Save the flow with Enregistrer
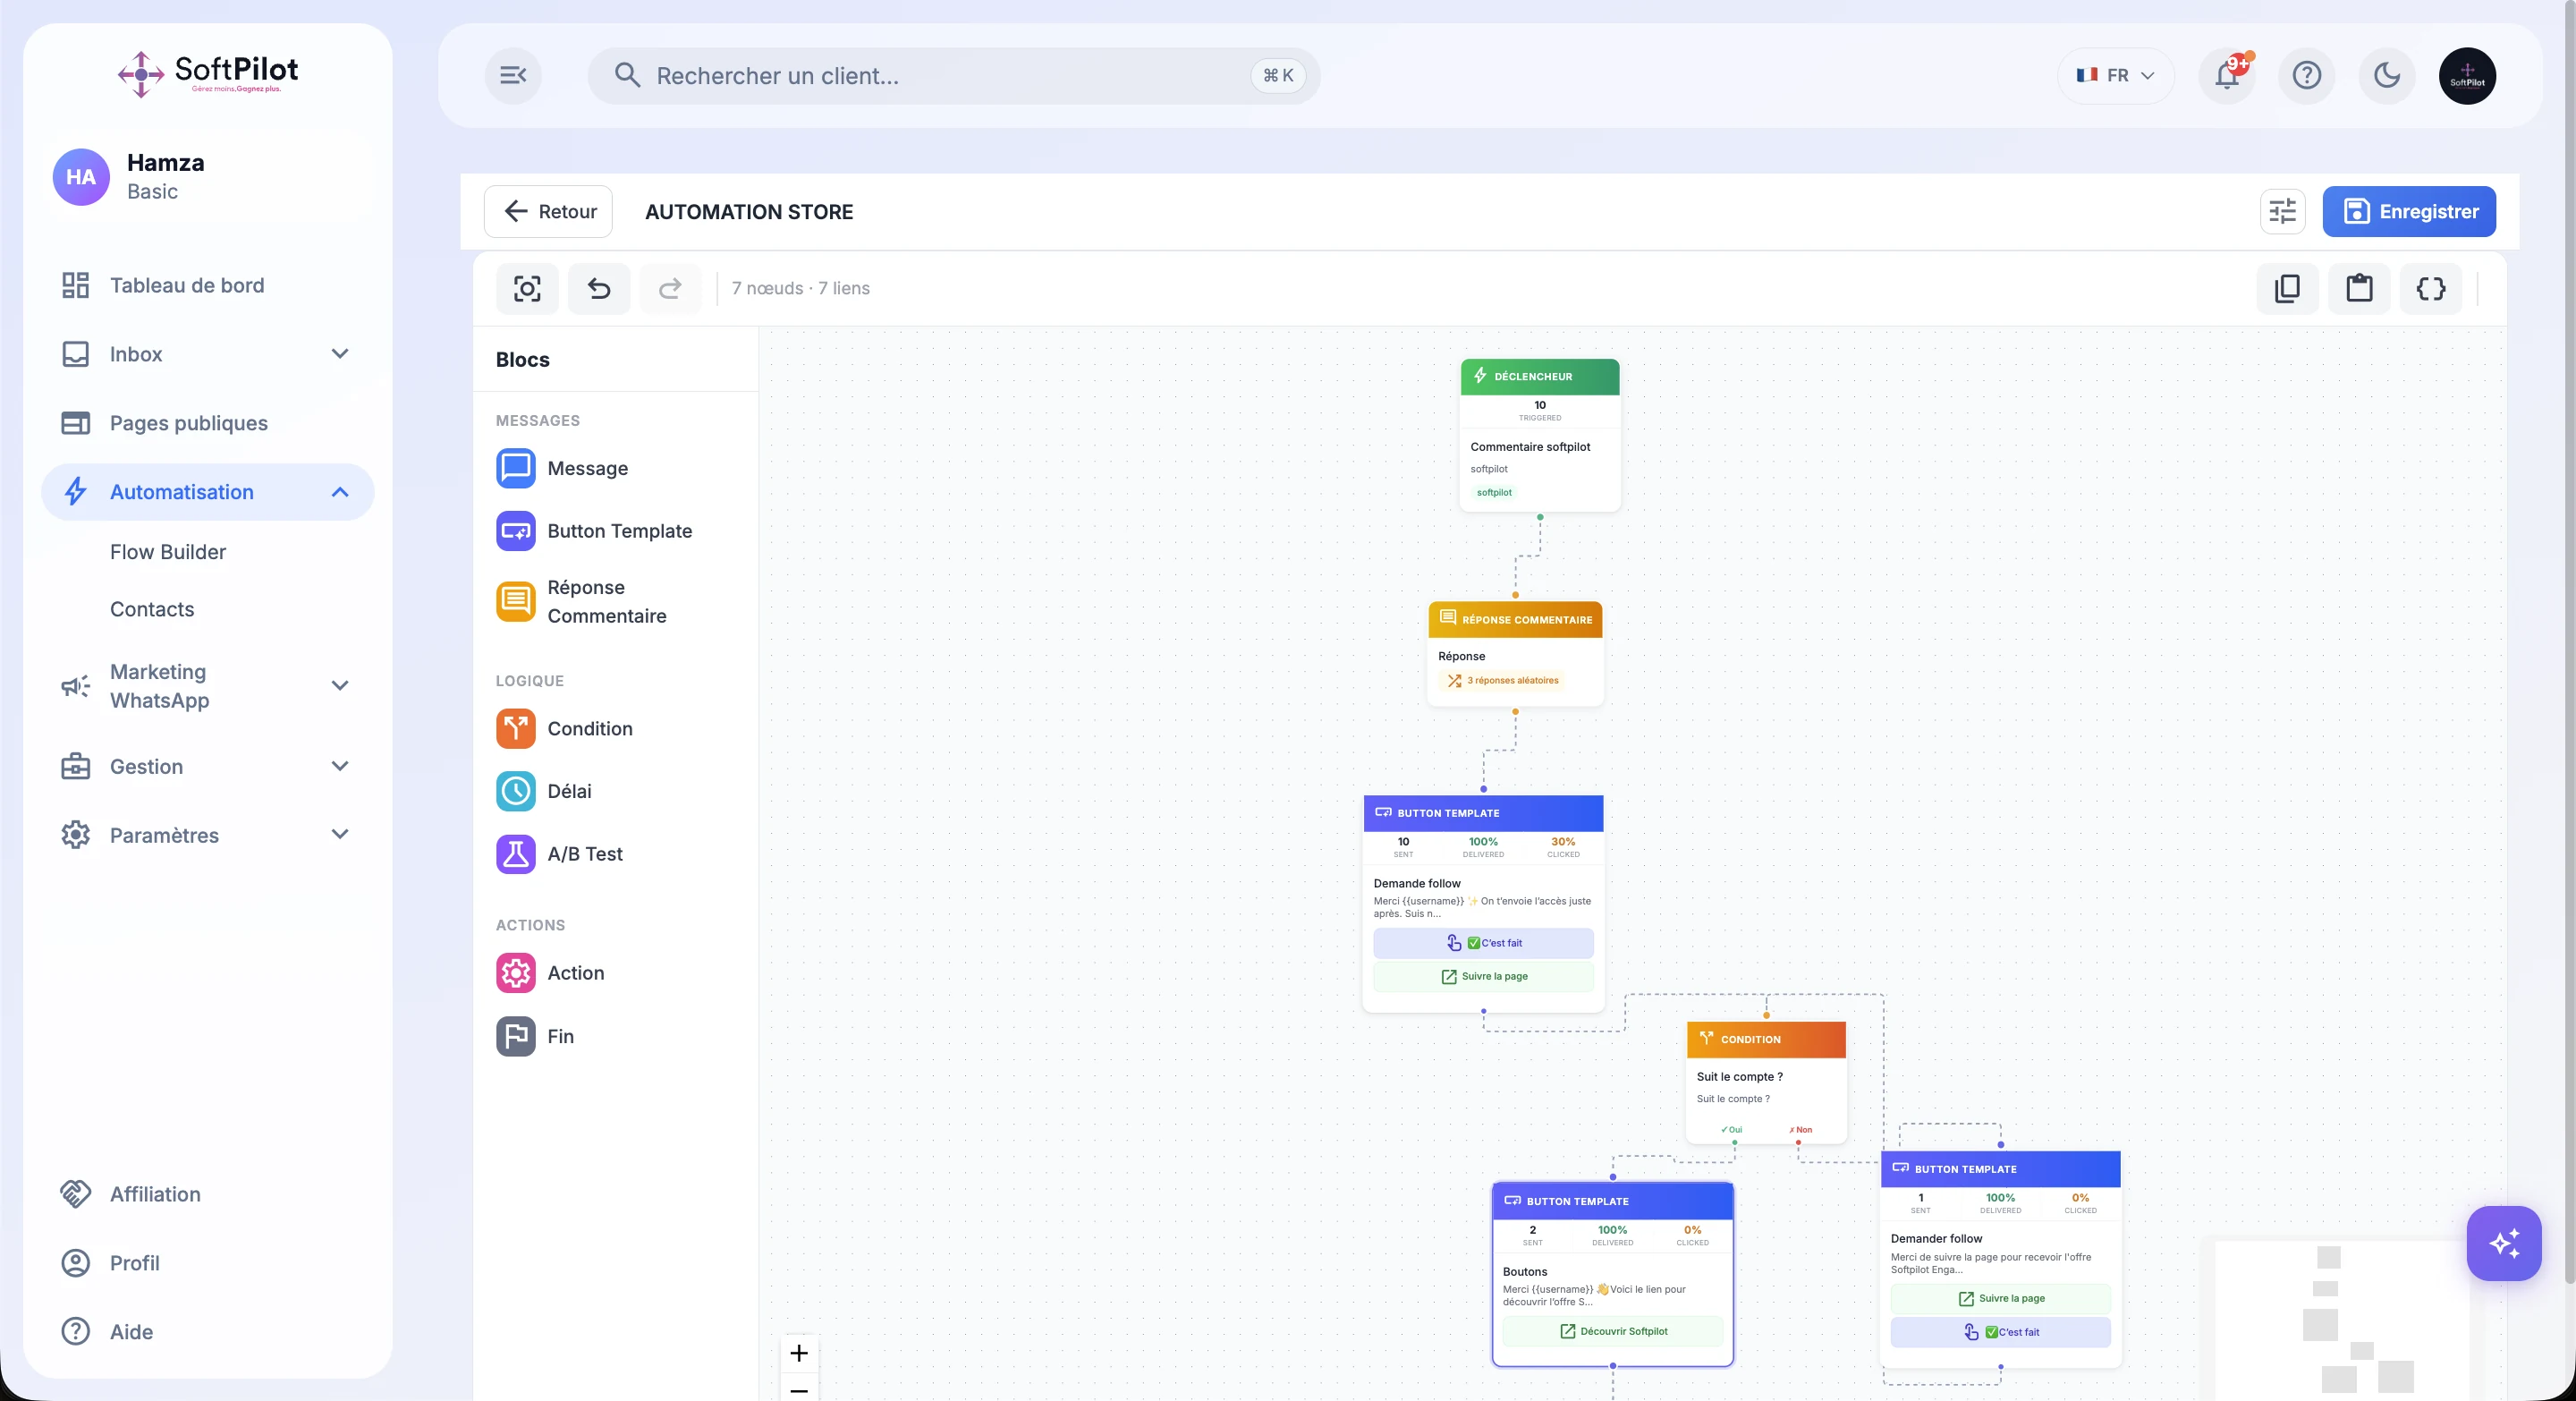Viewport: 2576px width, 1401px height. [x=2409, y=211]
